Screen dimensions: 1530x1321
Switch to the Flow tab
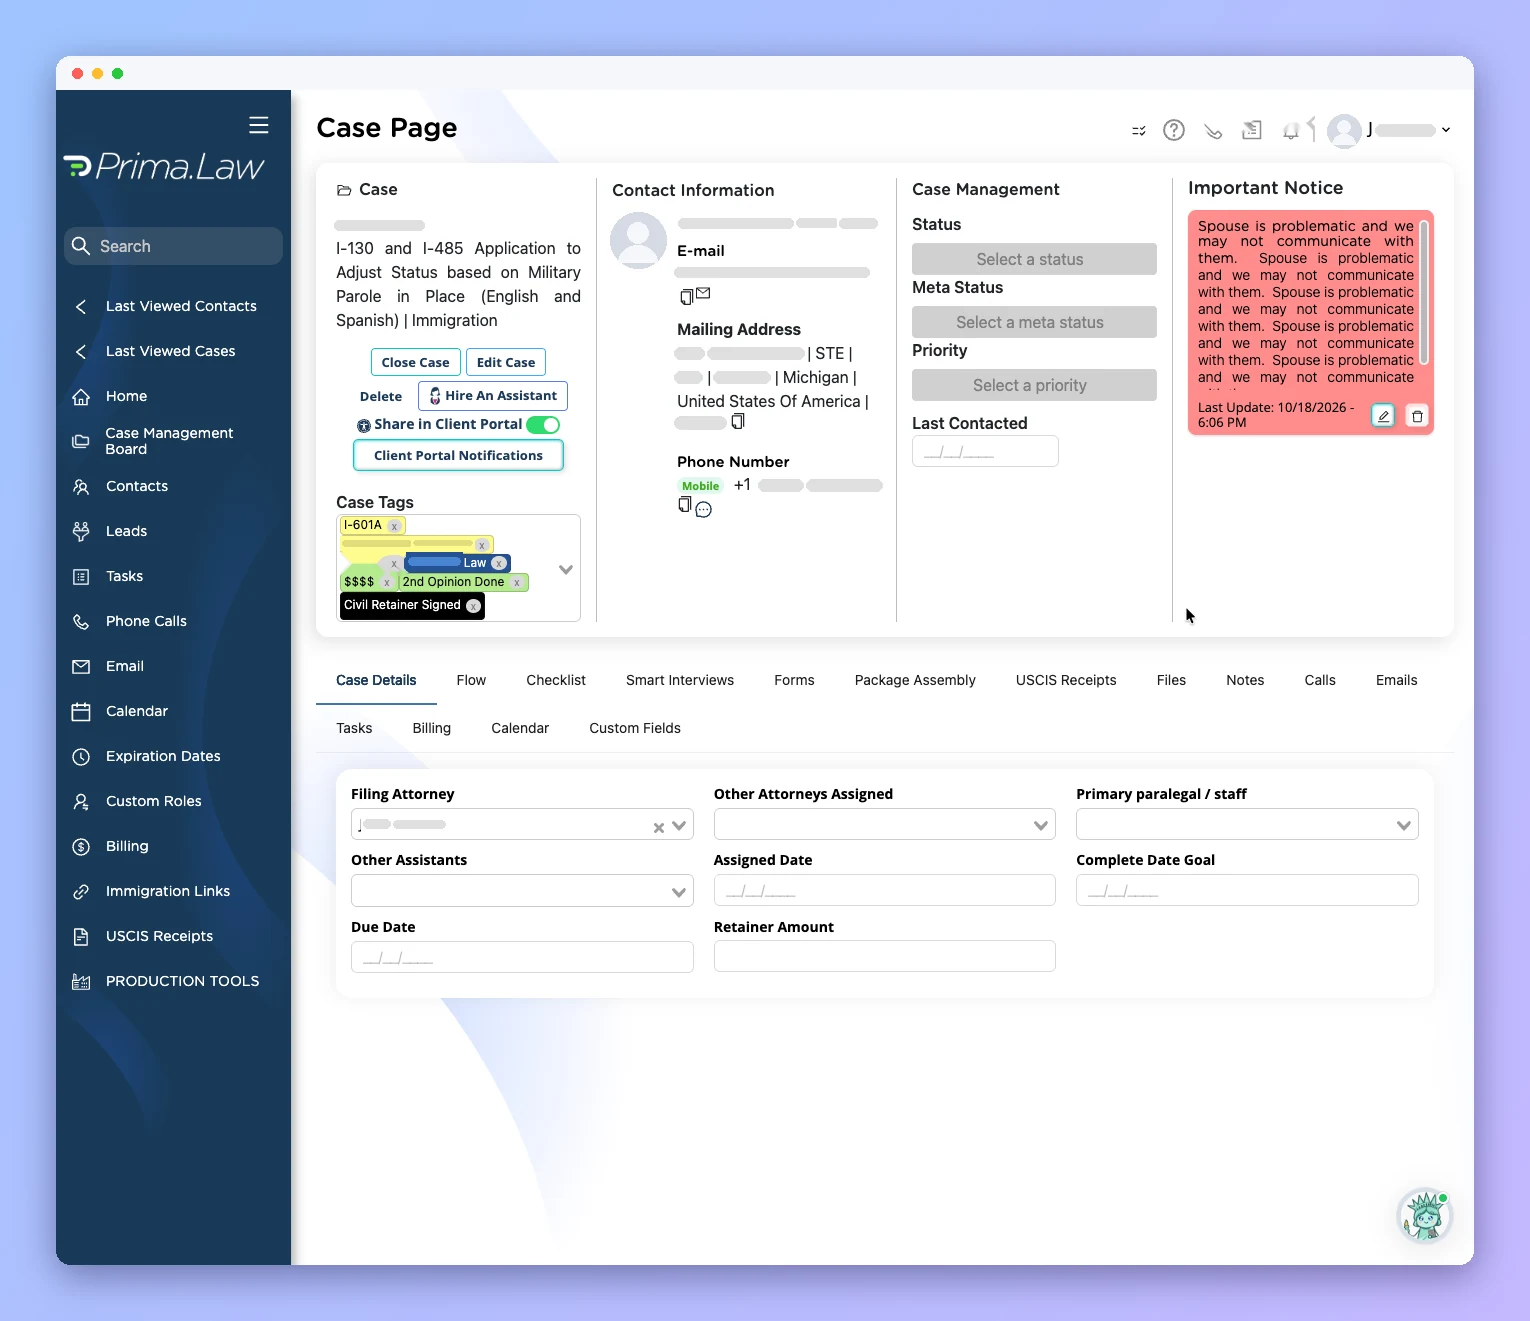coord(471,680)
